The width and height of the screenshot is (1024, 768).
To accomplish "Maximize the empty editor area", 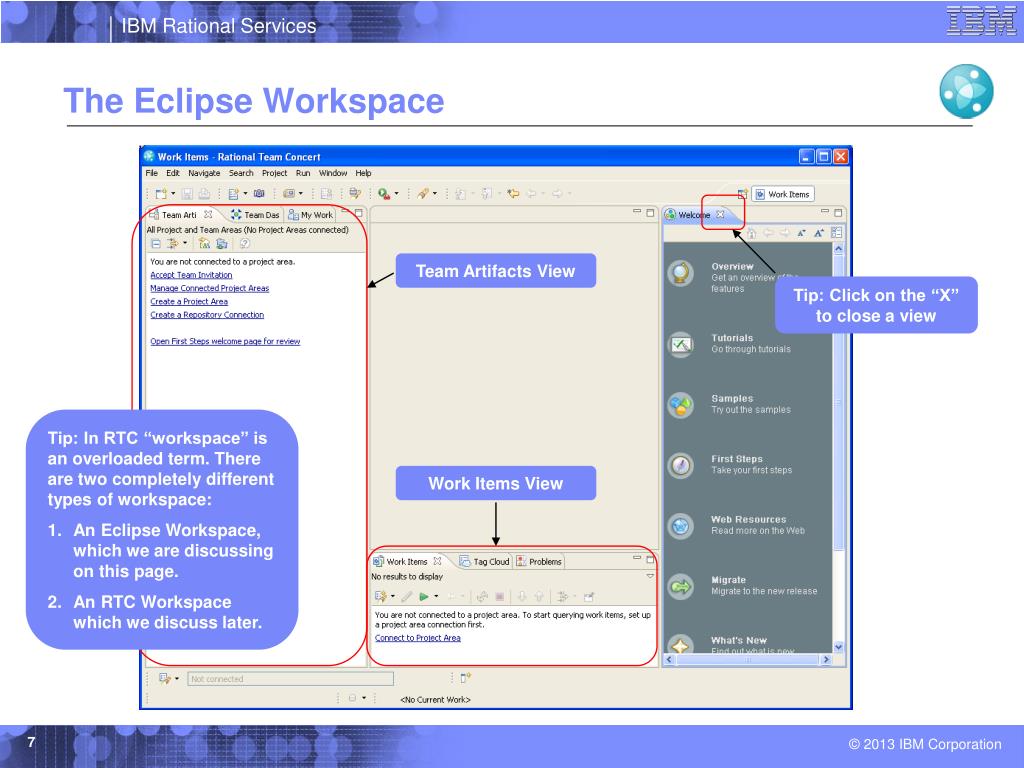I will pos(650,212).
